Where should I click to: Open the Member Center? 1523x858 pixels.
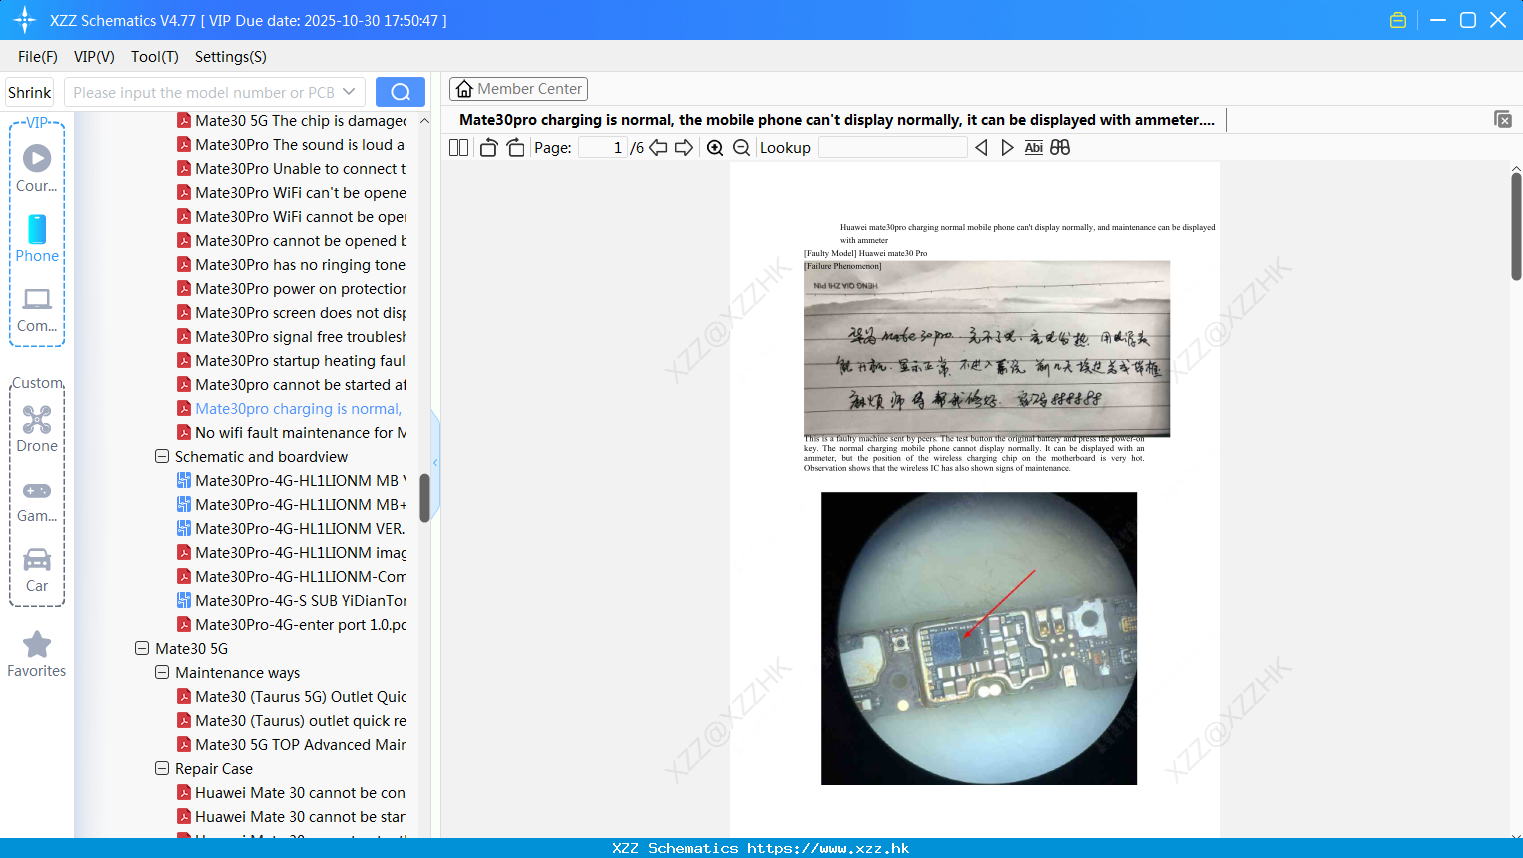518,89
